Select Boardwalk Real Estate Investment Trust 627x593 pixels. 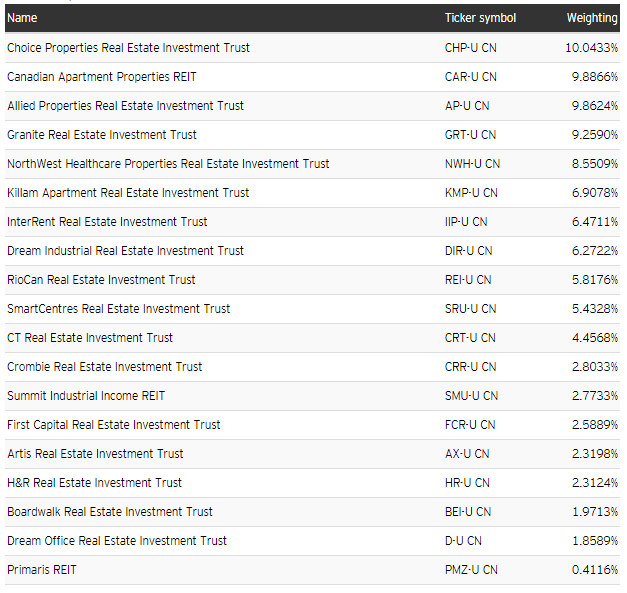click(x=110, y=512)
